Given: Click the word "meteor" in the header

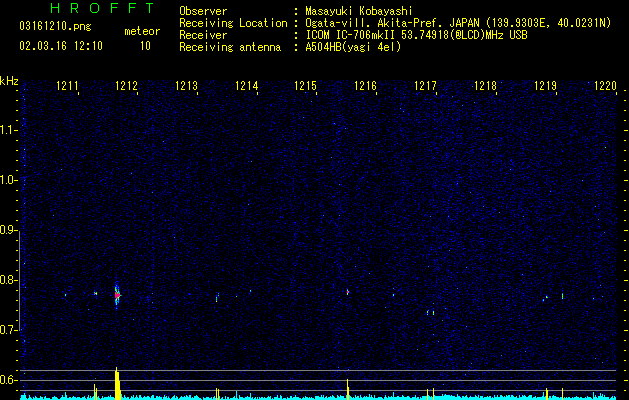Looking at the screenshot, I should (x=142, y=31).
